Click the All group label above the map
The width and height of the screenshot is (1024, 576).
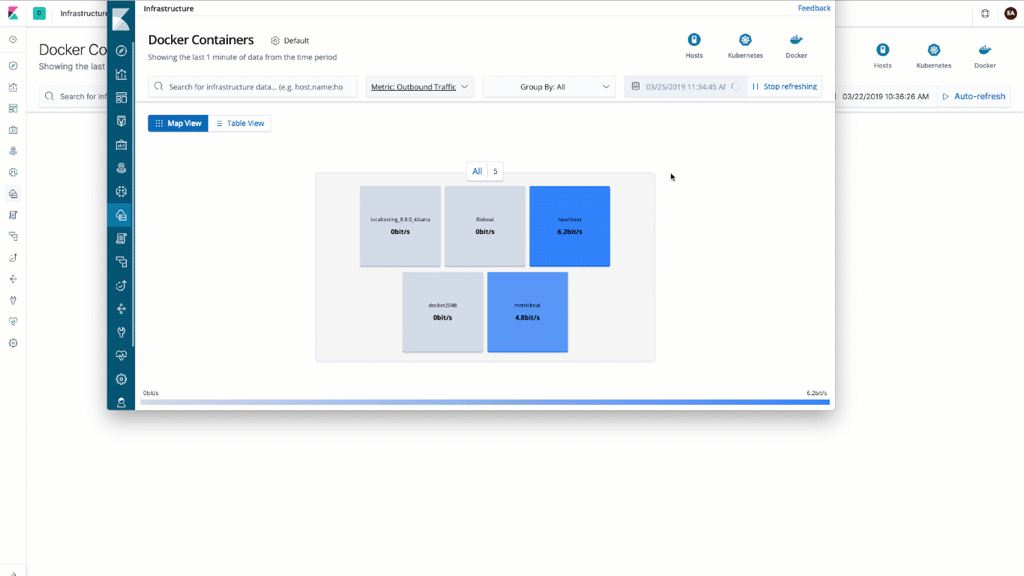pyautogui.click(x=477, y=171)
